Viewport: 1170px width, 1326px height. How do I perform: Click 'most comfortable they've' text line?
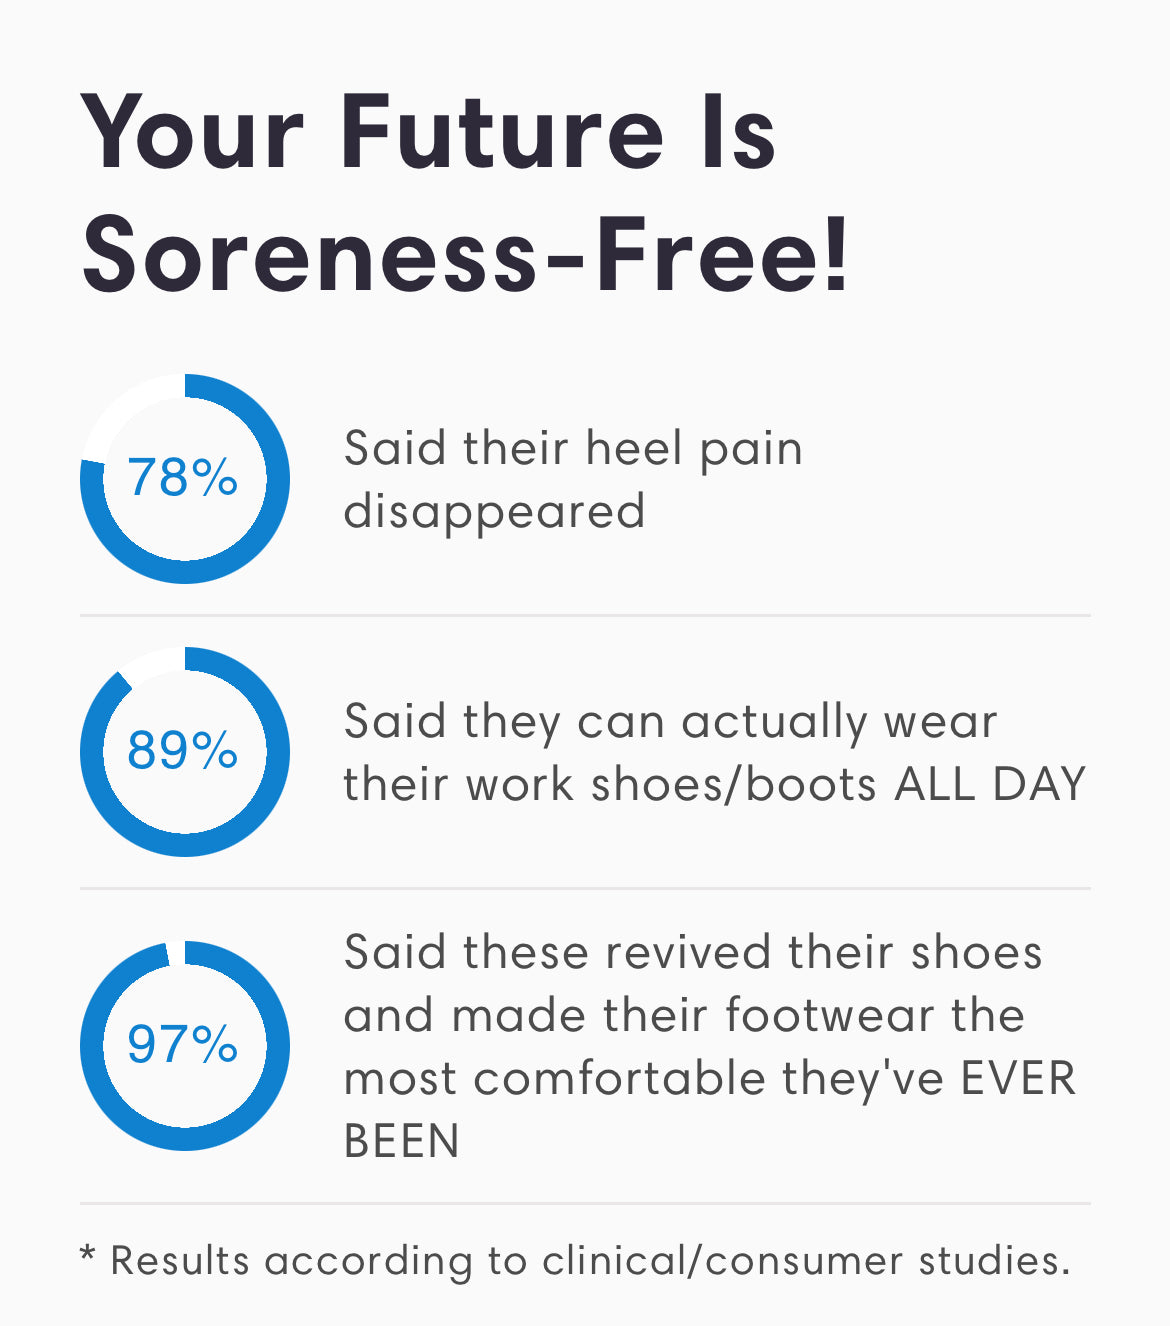coord(644,1078)
